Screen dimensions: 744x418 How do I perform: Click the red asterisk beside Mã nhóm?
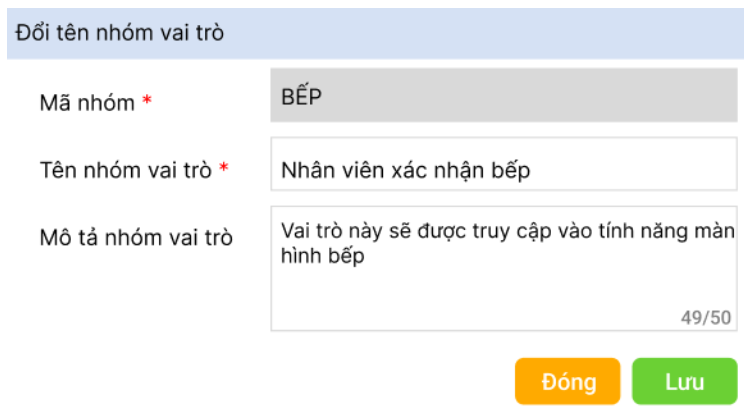click(146, 102)
